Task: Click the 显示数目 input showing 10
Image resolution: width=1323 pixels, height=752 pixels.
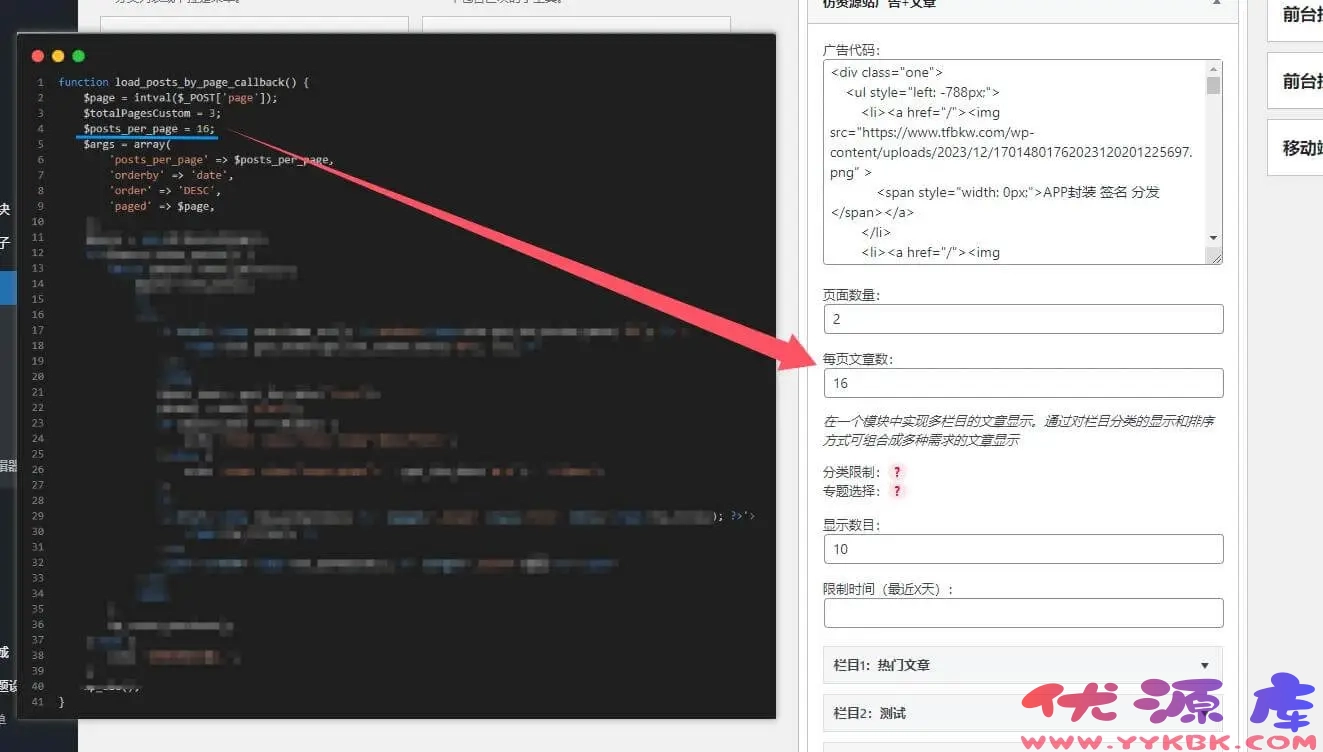Action: 1023,548
